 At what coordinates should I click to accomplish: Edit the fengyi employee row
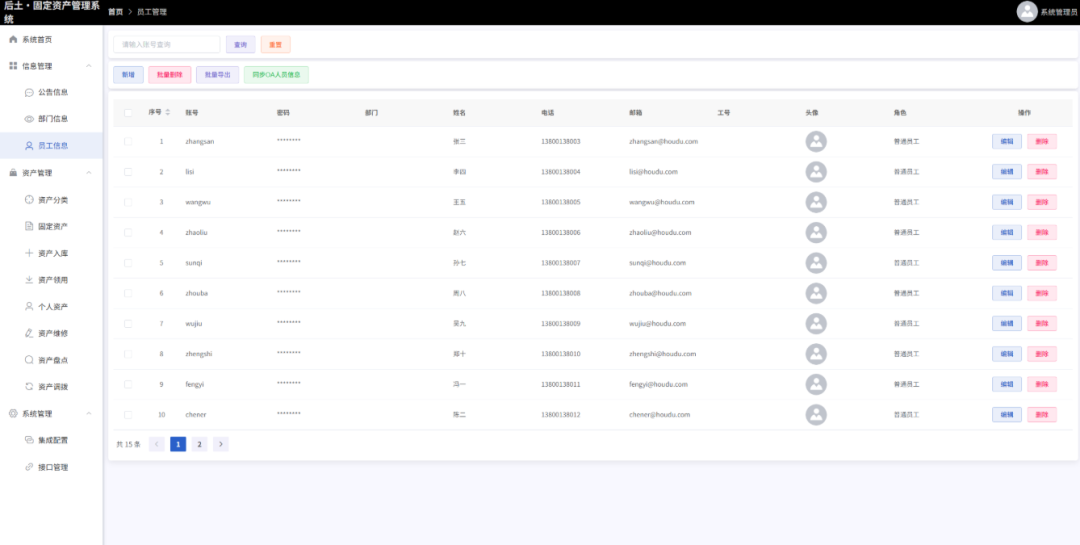pyautogui.click(x=1007, y=384)
